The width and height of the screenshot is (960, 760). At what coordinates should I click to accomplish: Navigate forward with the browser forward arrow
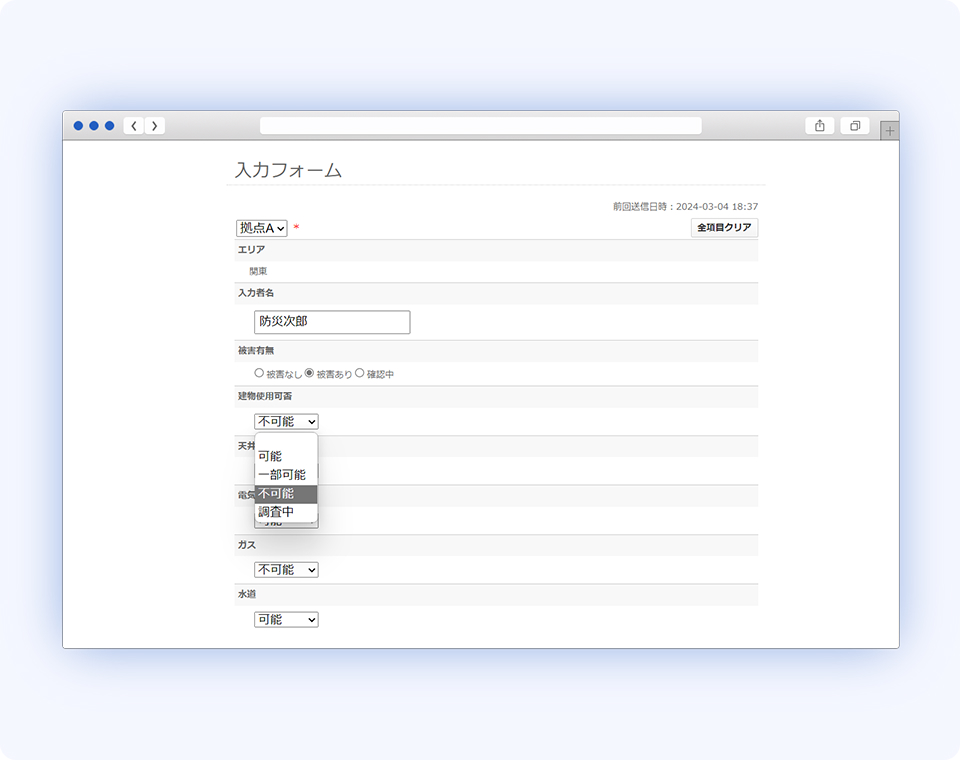click(x=155, y=125)
